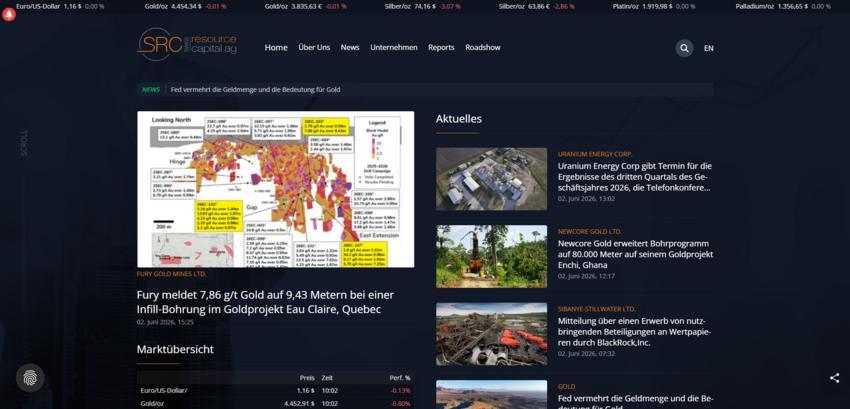This screenshot has height=409, width=850.
Task: Open the Reports menu
Action: (x=441, y=48)
